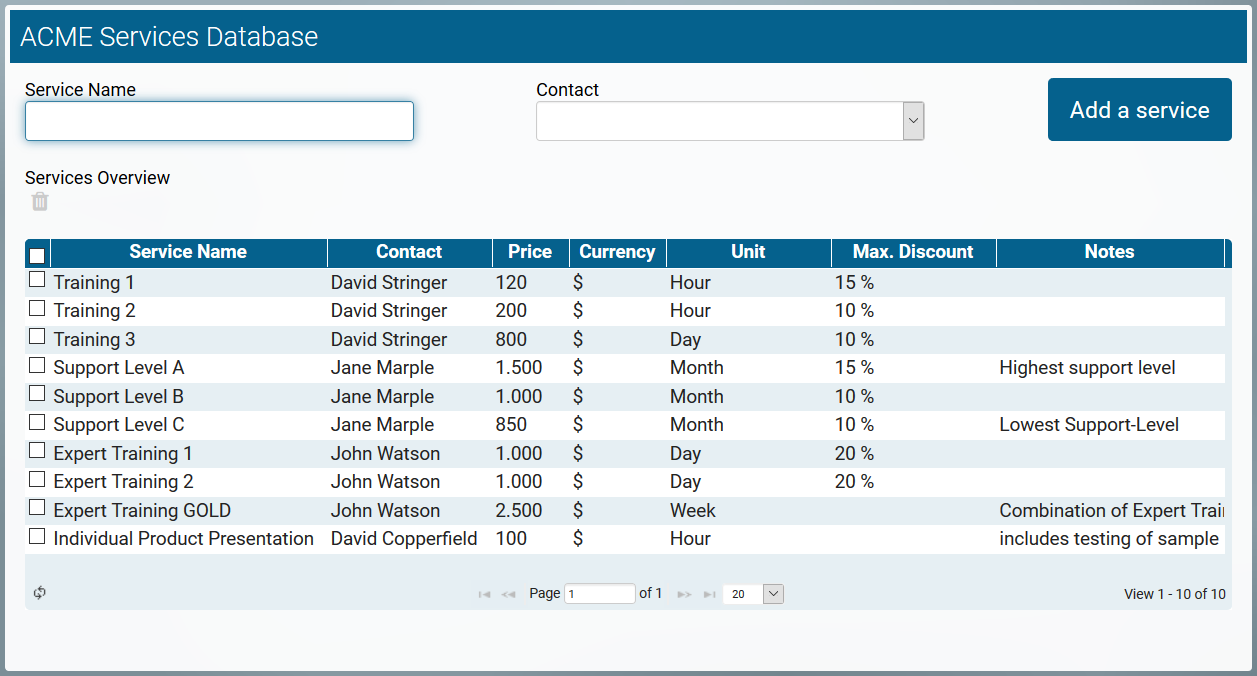Click the trash icon to delete selected services

[38, 201]
